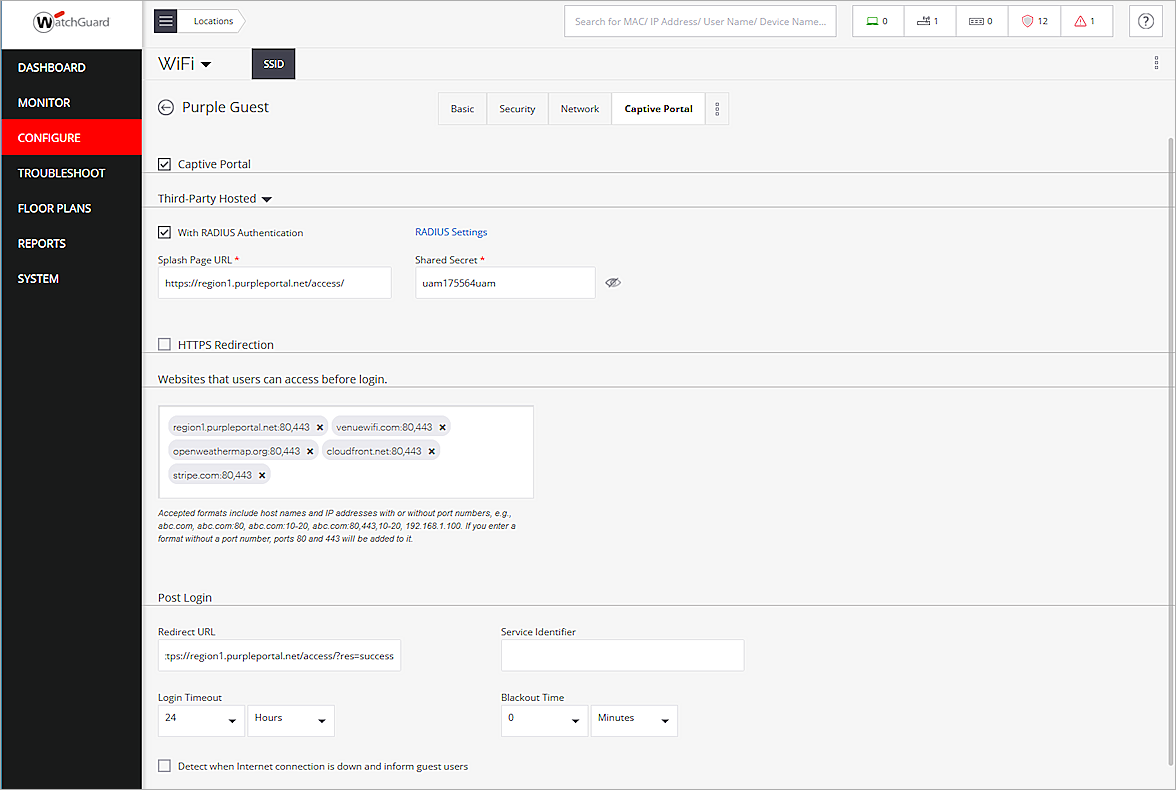Remove the stripe.com:80,443 website entry
This screenshot has width=1176, height=790.
point(262,474)
